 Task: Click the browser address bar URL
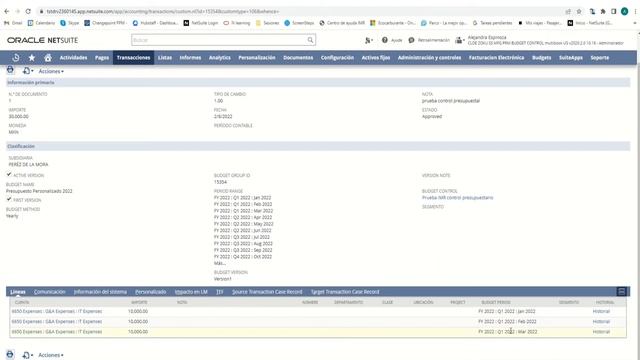click(162, 11)
